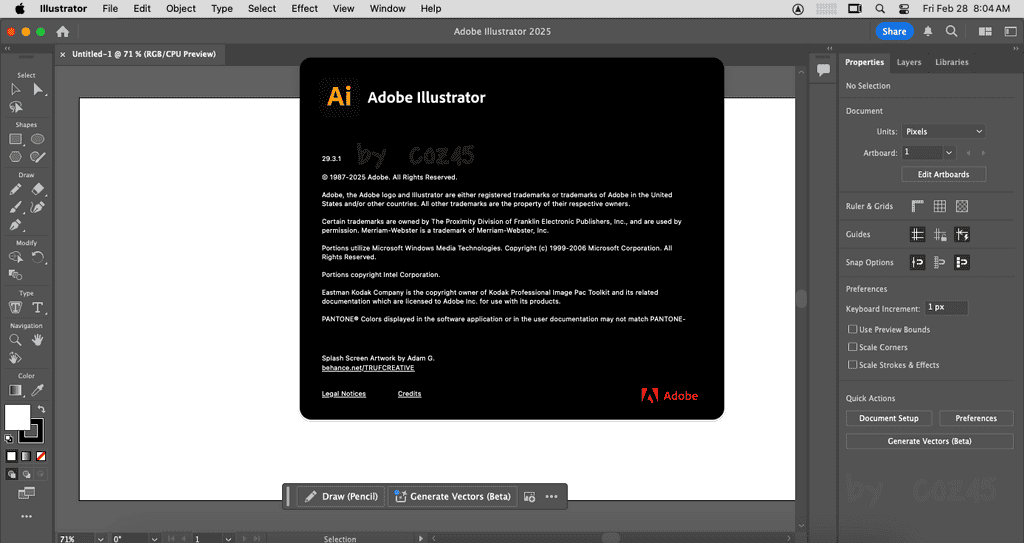Select the Paintbrush tool
1024x543 pixels.
(x=16, y=207)
